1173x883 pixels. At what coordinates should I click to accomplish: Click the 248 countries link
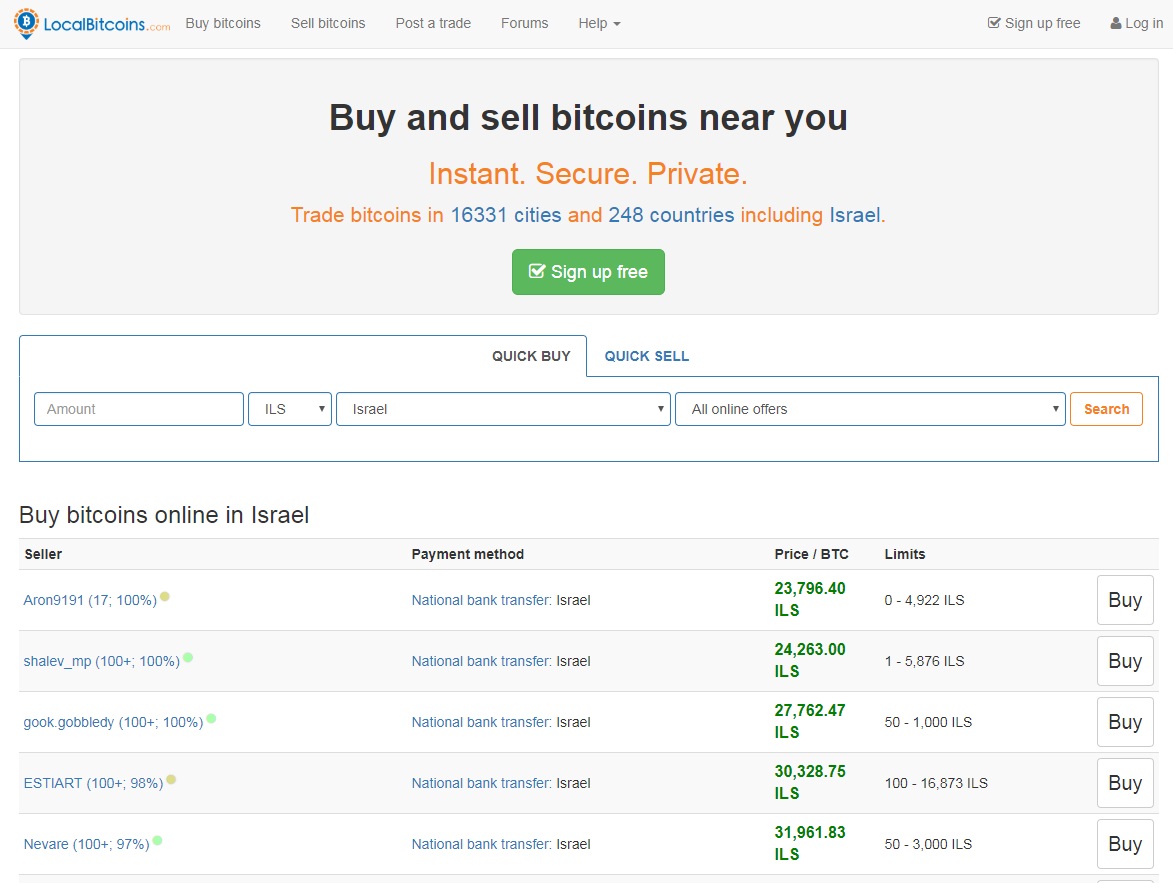click(671, 215)
